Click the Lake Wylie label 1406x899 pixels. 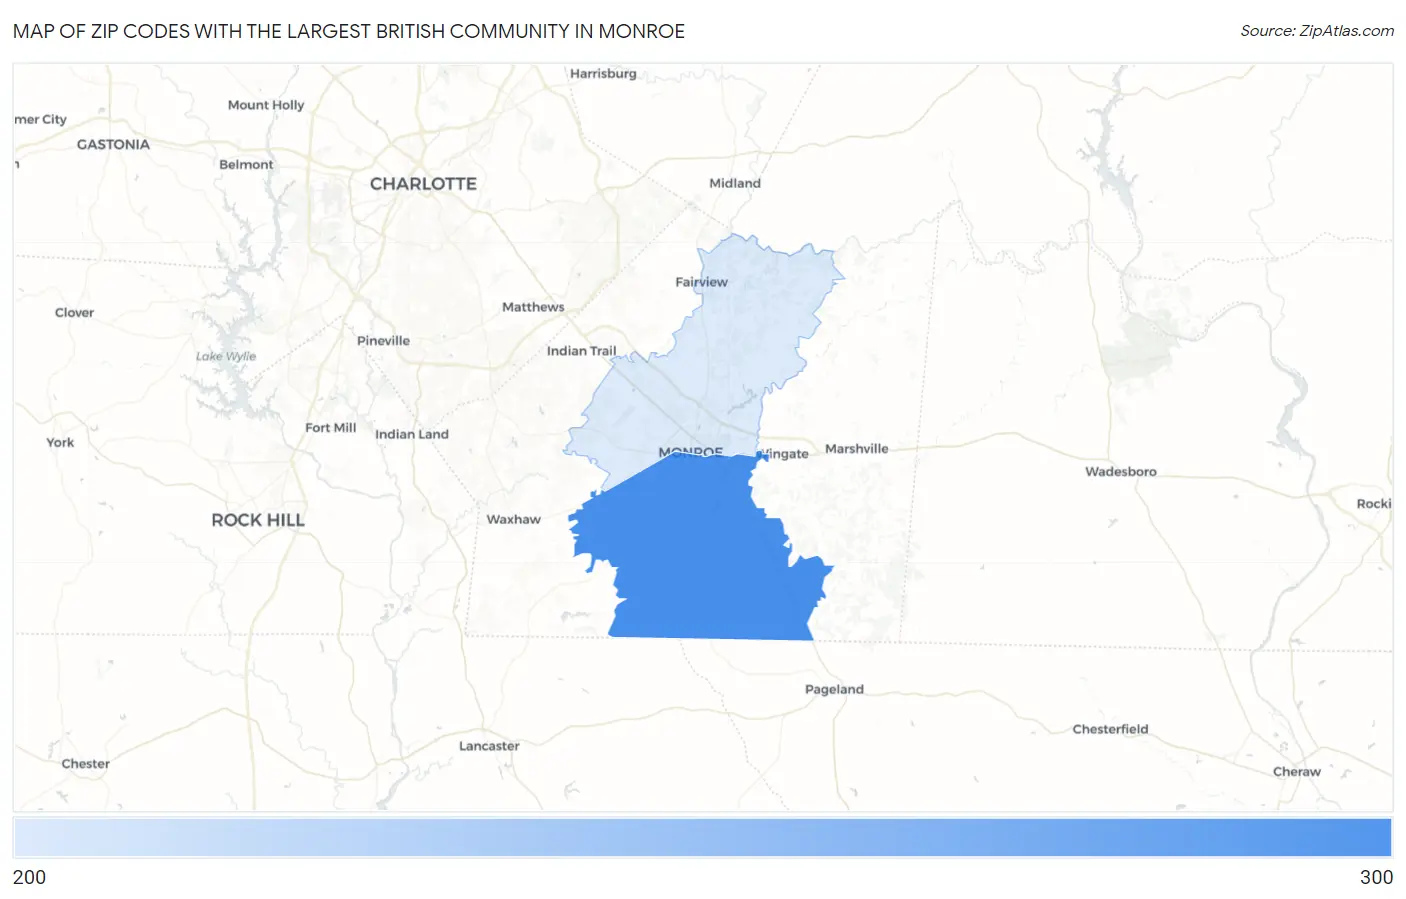[x=226, y=356]
